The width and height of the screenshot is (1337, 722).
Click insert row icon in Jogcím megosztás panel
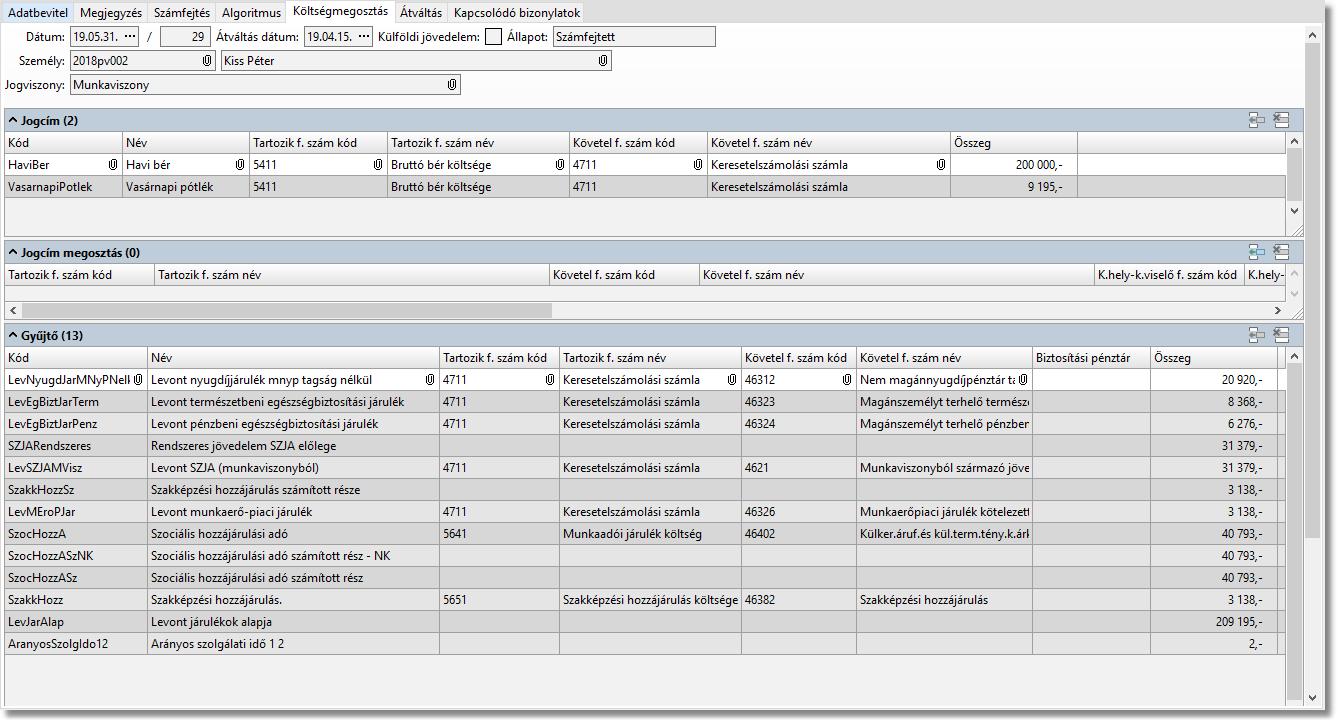point(1257,252)
